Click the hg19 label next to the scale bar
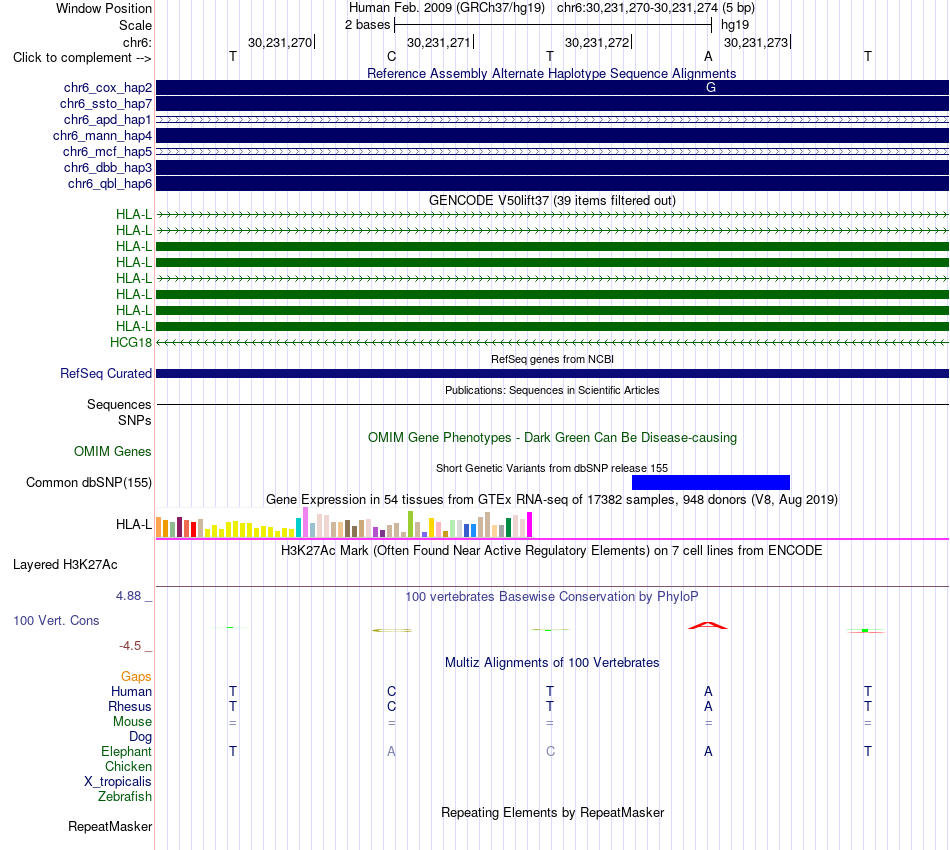This screenshot has height=850, width=950. [x=735, y=25]
